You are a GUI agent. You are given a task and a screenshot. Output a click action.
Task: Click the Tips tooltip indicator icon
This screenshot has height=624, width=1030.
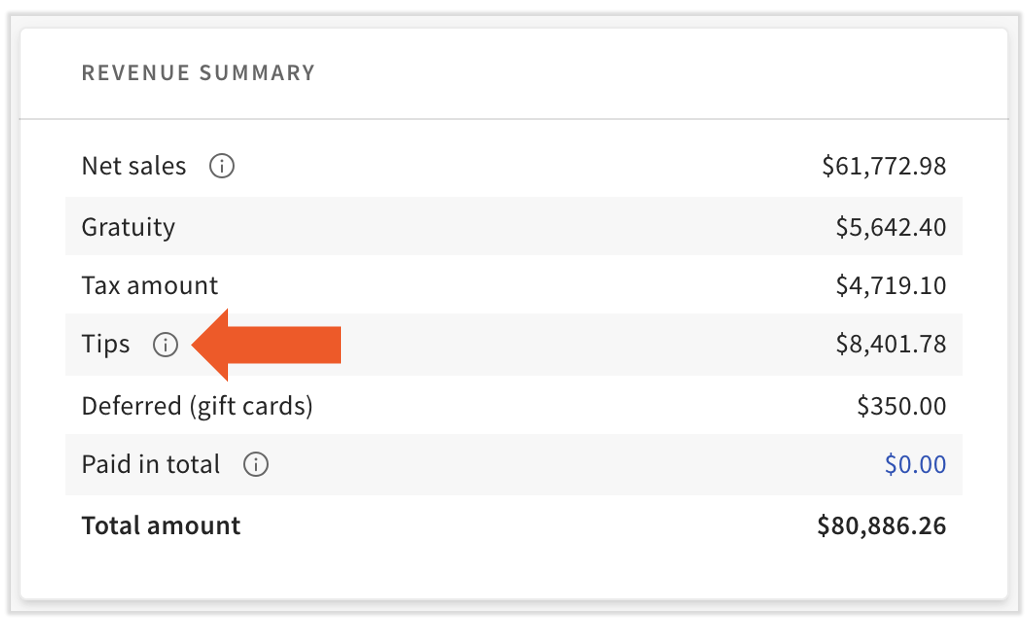tap(165, 344)
